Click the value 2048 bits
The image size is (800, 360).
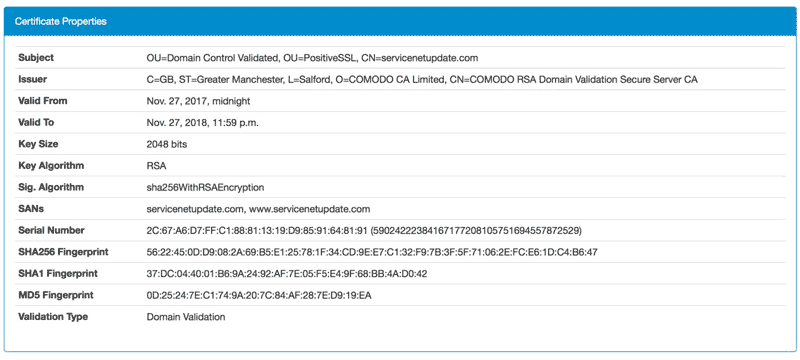(167, 144)
